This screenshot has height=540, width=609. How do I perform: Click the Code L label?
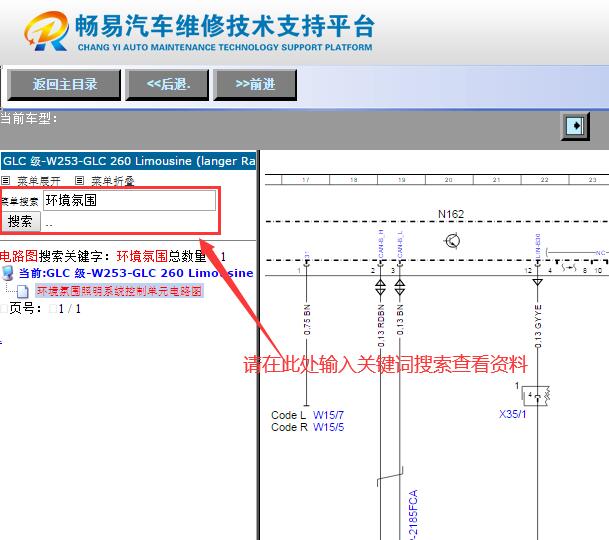289,415
